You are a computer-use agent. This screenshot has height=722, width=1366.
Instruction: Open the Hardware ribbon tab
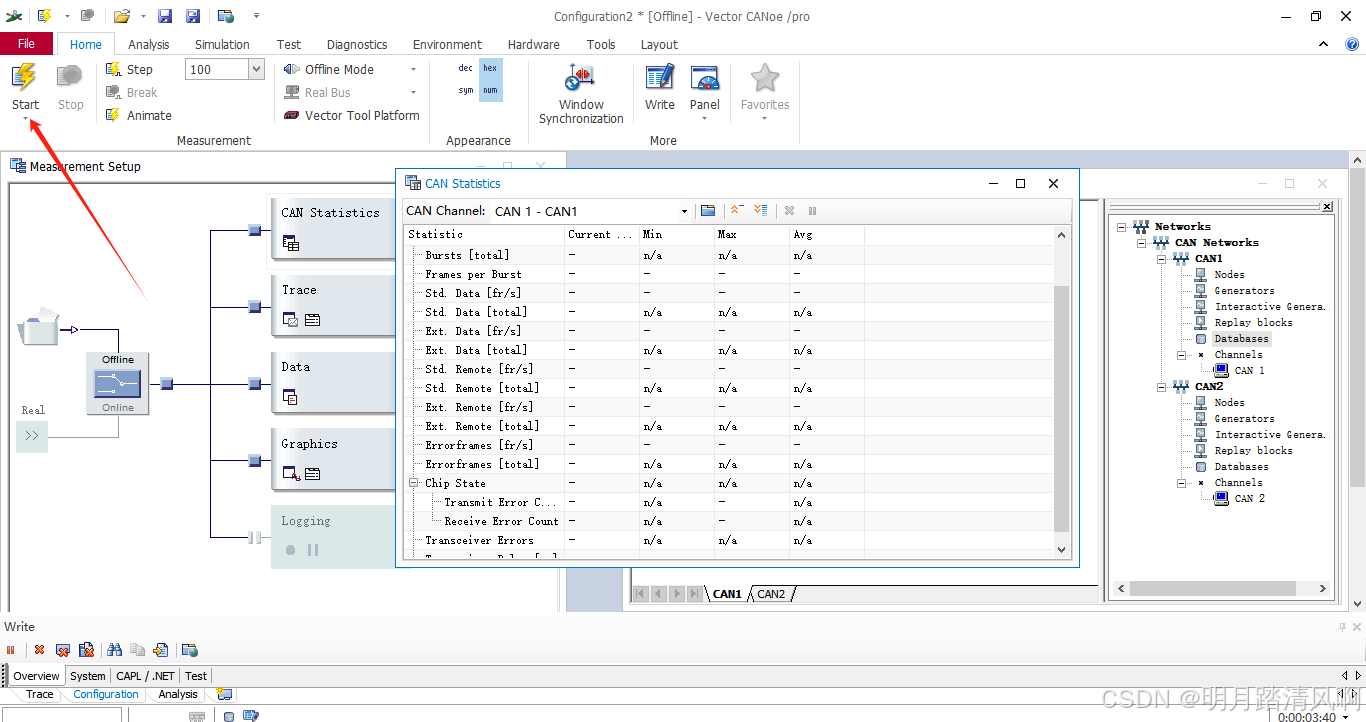[x=534, y=44]
